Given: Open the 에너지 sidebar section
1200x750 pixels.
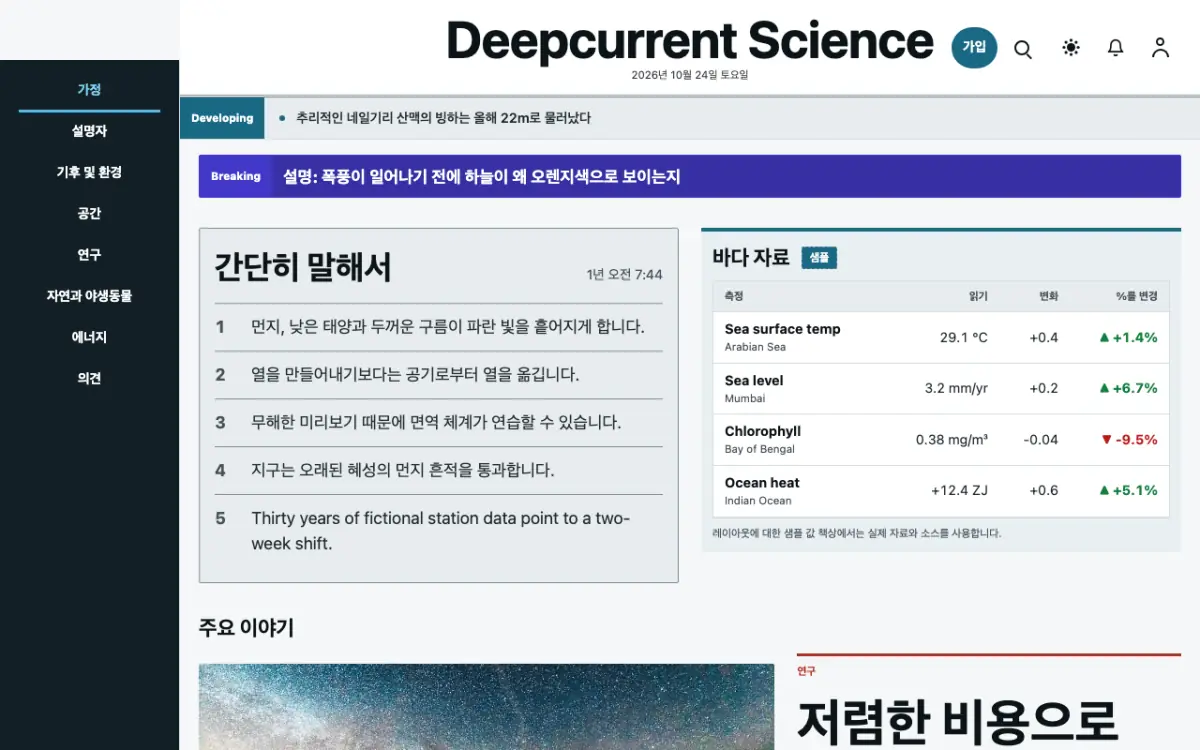Looking at the screenshot, I should pos(89,337).
